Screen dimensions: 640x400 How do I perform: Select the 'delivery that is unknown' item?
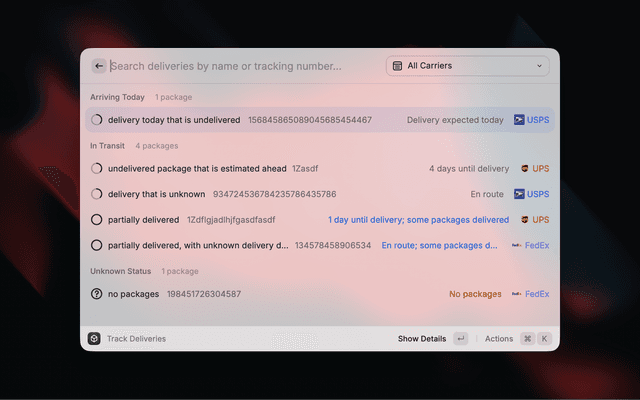[157, 194]
